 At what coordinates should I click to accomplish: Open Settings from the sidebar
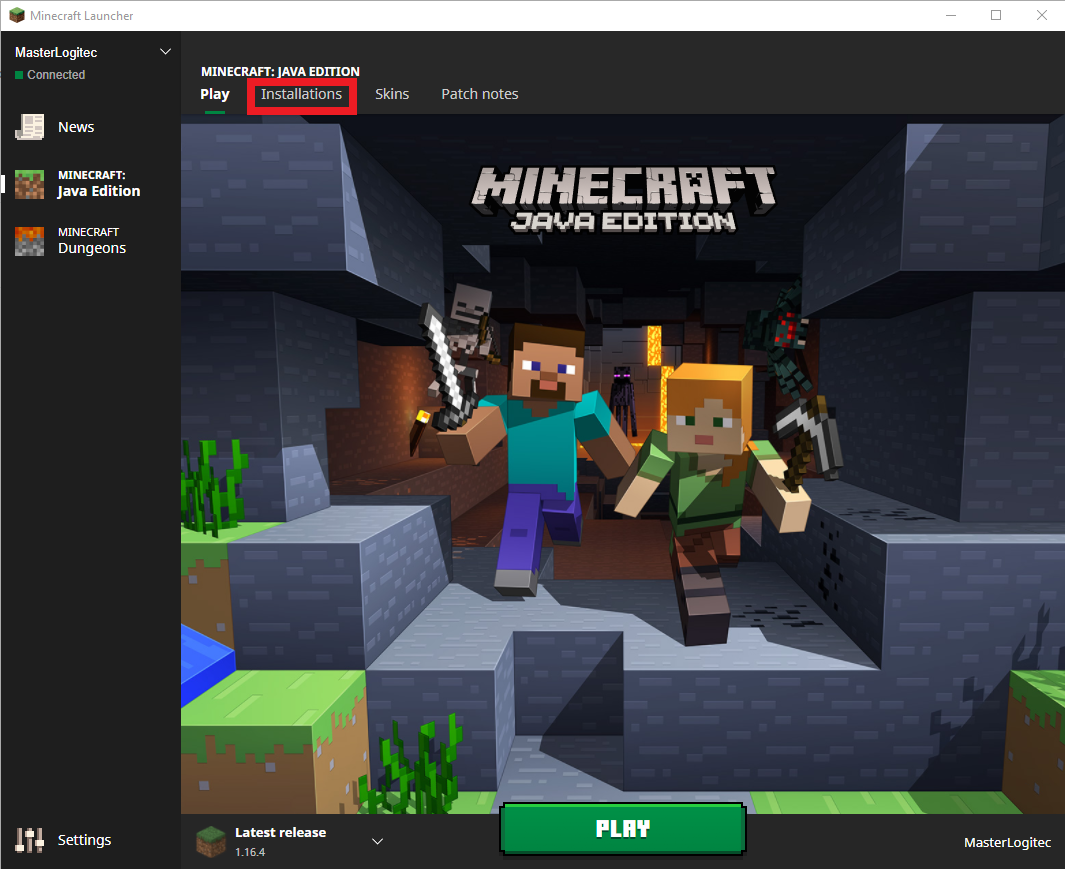(90, 840)
